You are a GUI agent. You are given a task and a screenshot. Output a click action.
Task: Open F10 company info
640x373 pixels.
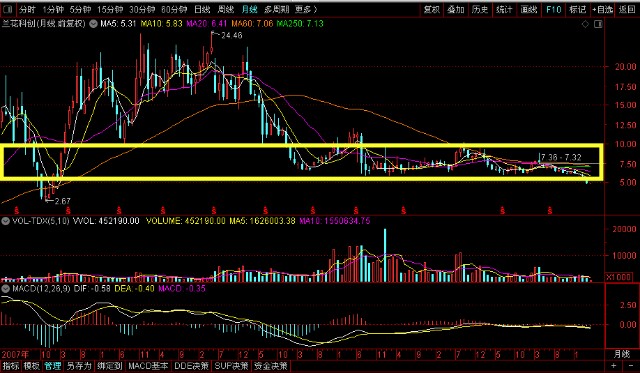click(553, 9)
